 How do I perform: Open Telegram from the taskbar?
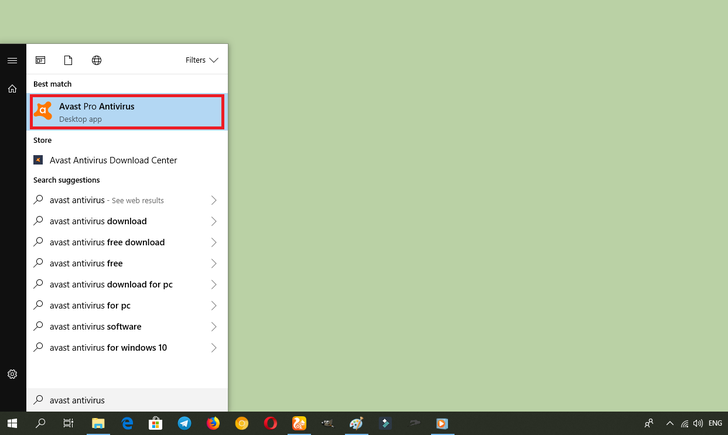click(x=184, y=423)
